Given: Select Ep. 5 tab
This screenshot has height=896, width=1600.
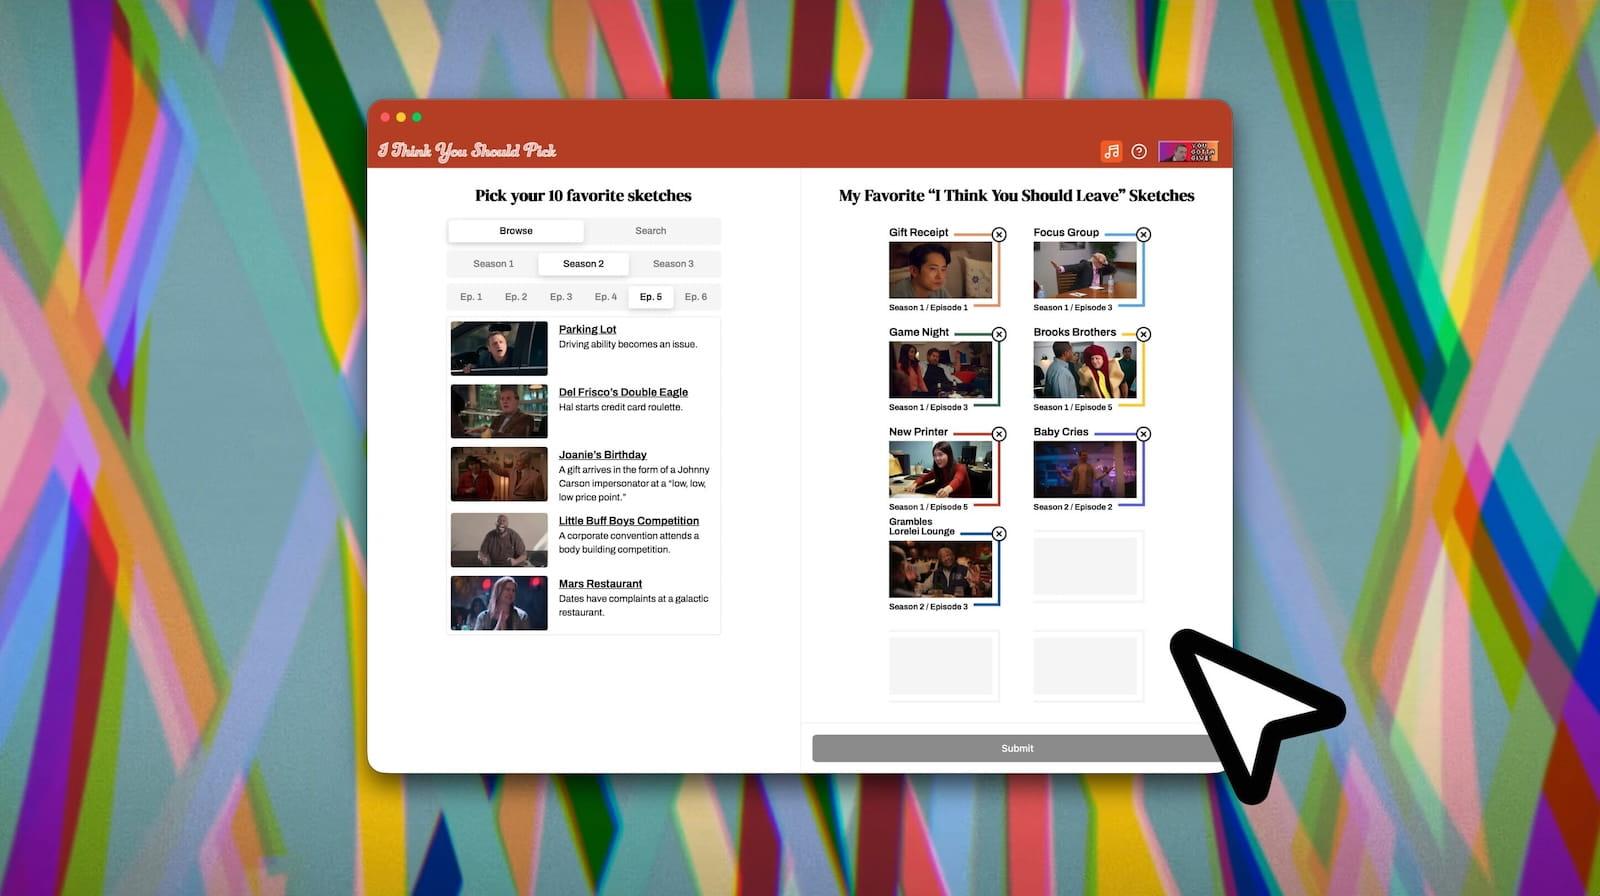Looking at the screenshot, I should pos(651,297).
